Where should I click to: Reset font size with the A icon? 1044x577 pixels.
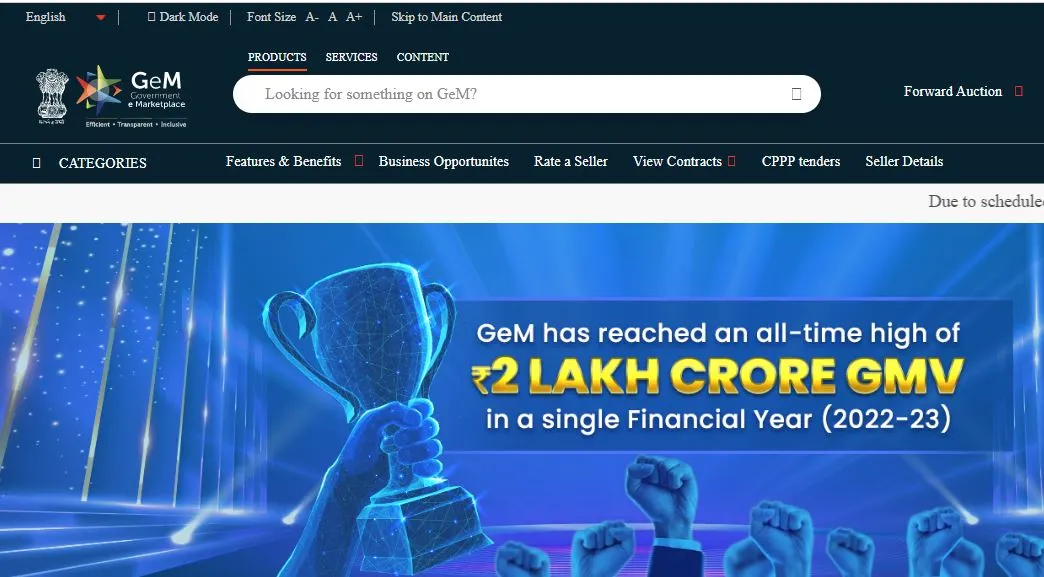(x=332, y=17)
